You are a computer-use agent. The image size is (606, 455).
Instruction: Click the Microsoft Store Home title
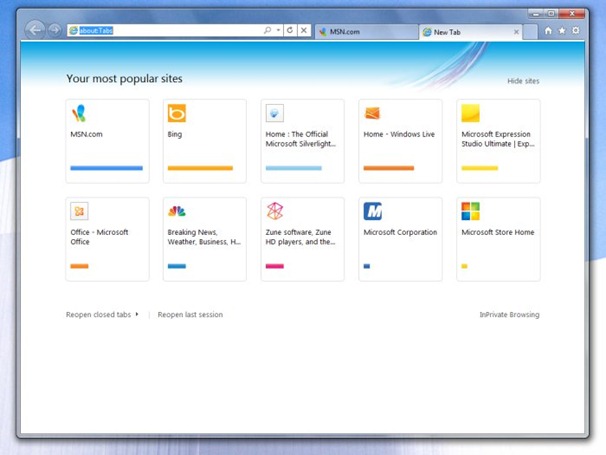(x=498, y=232)
